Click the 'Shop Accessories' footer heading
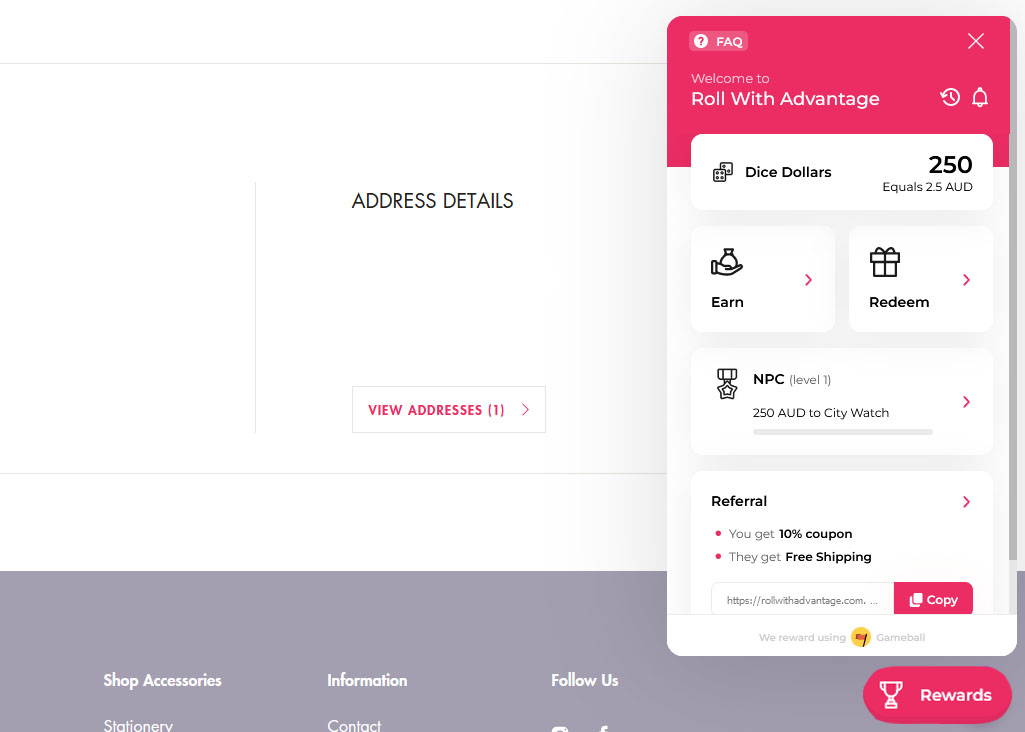The image size is (1025, 732). tap(162, 680)
